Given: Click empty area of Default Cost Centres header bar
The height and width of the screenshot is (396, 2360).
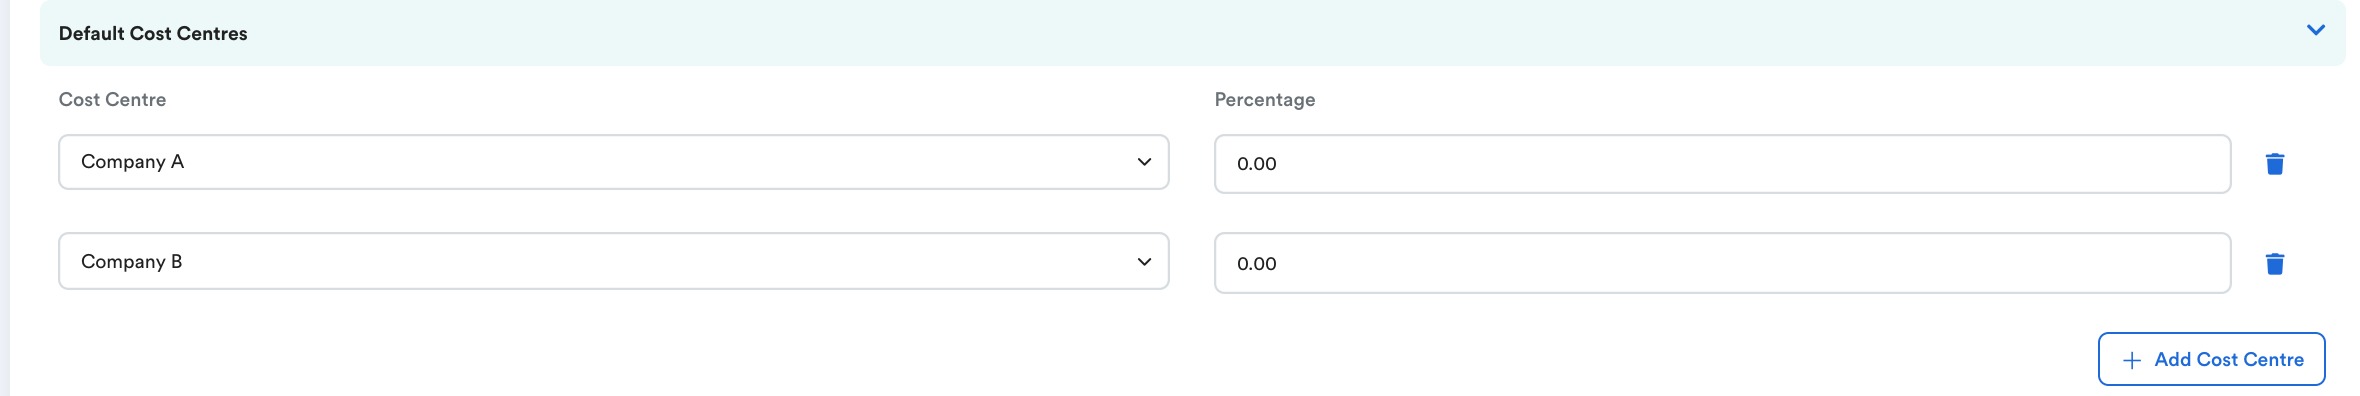Looking at the screenshot, I should point(1200,33).
